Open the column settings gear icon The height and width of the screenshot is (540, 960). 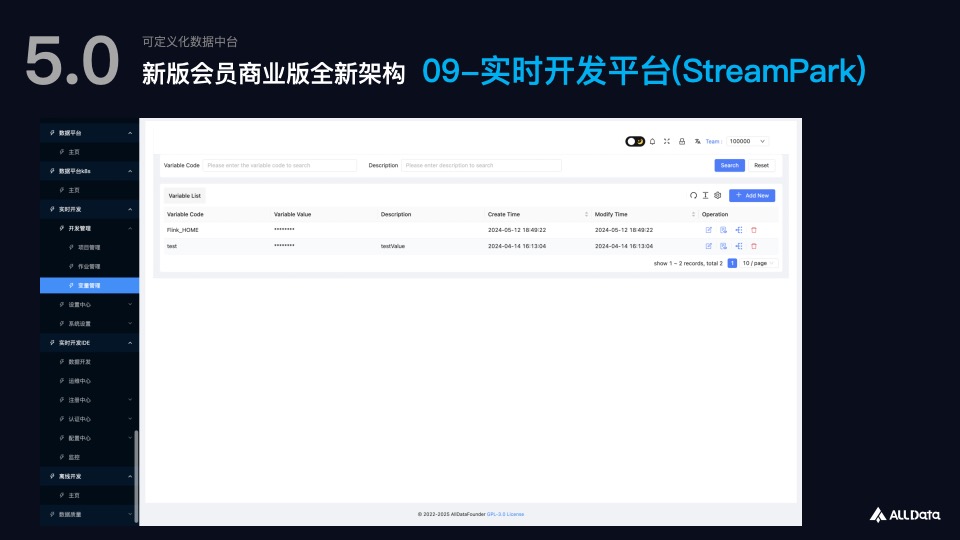pos(718,195)
